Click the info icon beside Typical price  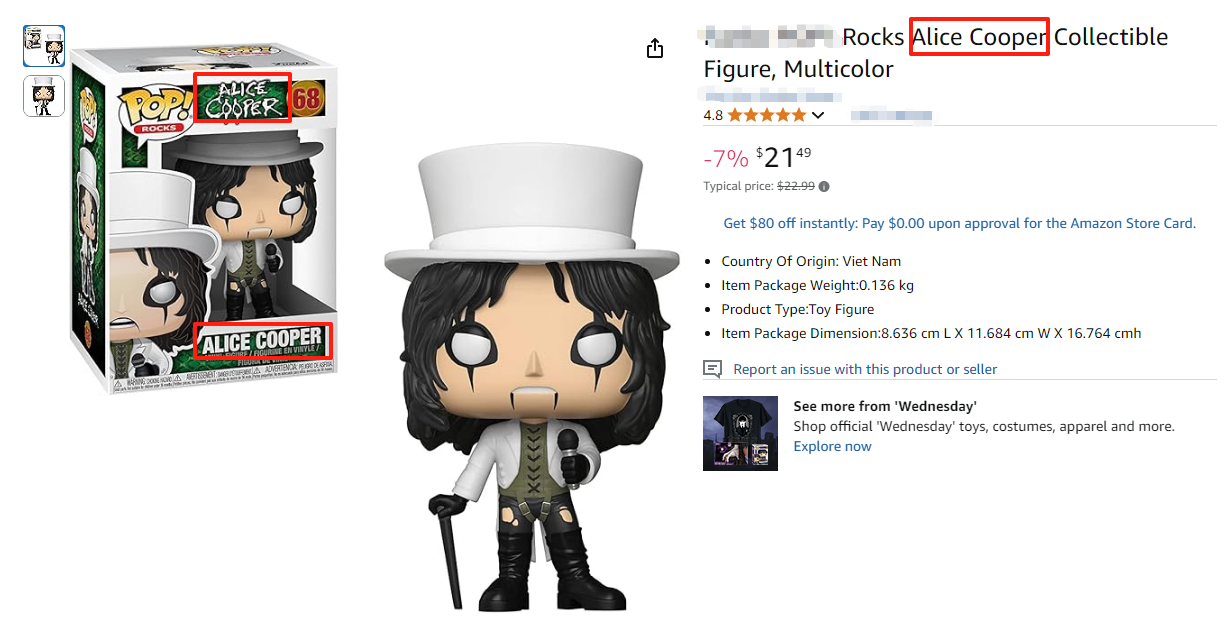pos(824,186)
